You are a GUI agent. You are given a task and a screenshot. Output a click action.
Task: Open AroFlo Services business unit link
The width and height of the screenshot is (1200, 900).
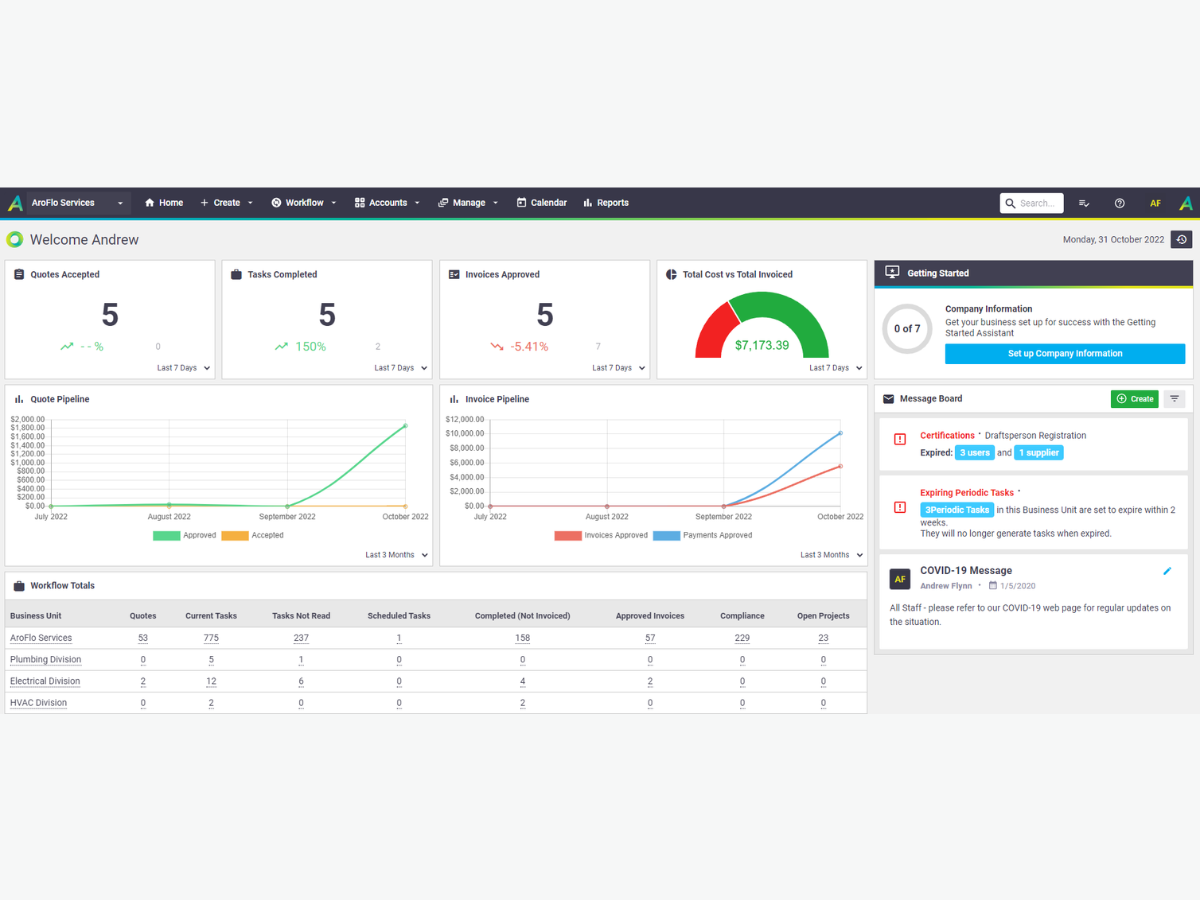click(x=41, y=638)
